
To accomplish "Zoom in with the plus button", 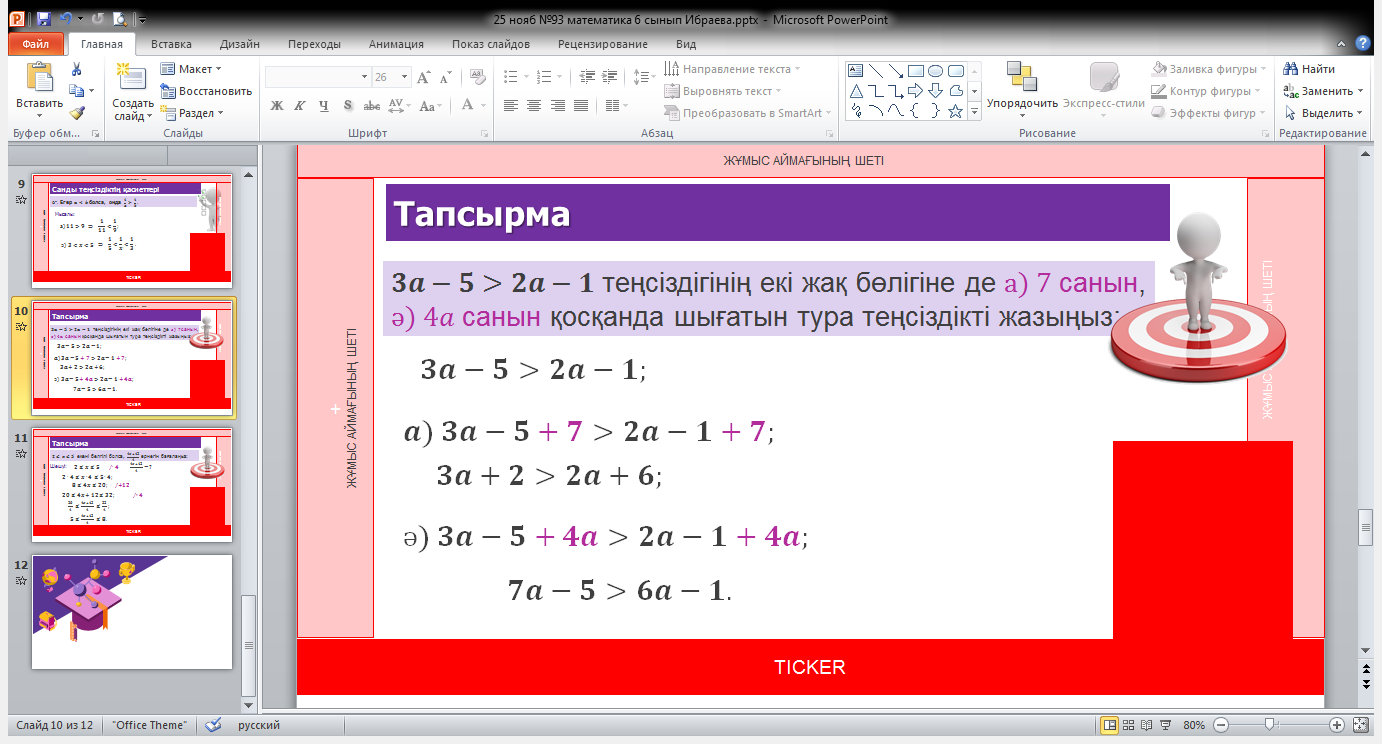I will click(x=1337, y=725).
